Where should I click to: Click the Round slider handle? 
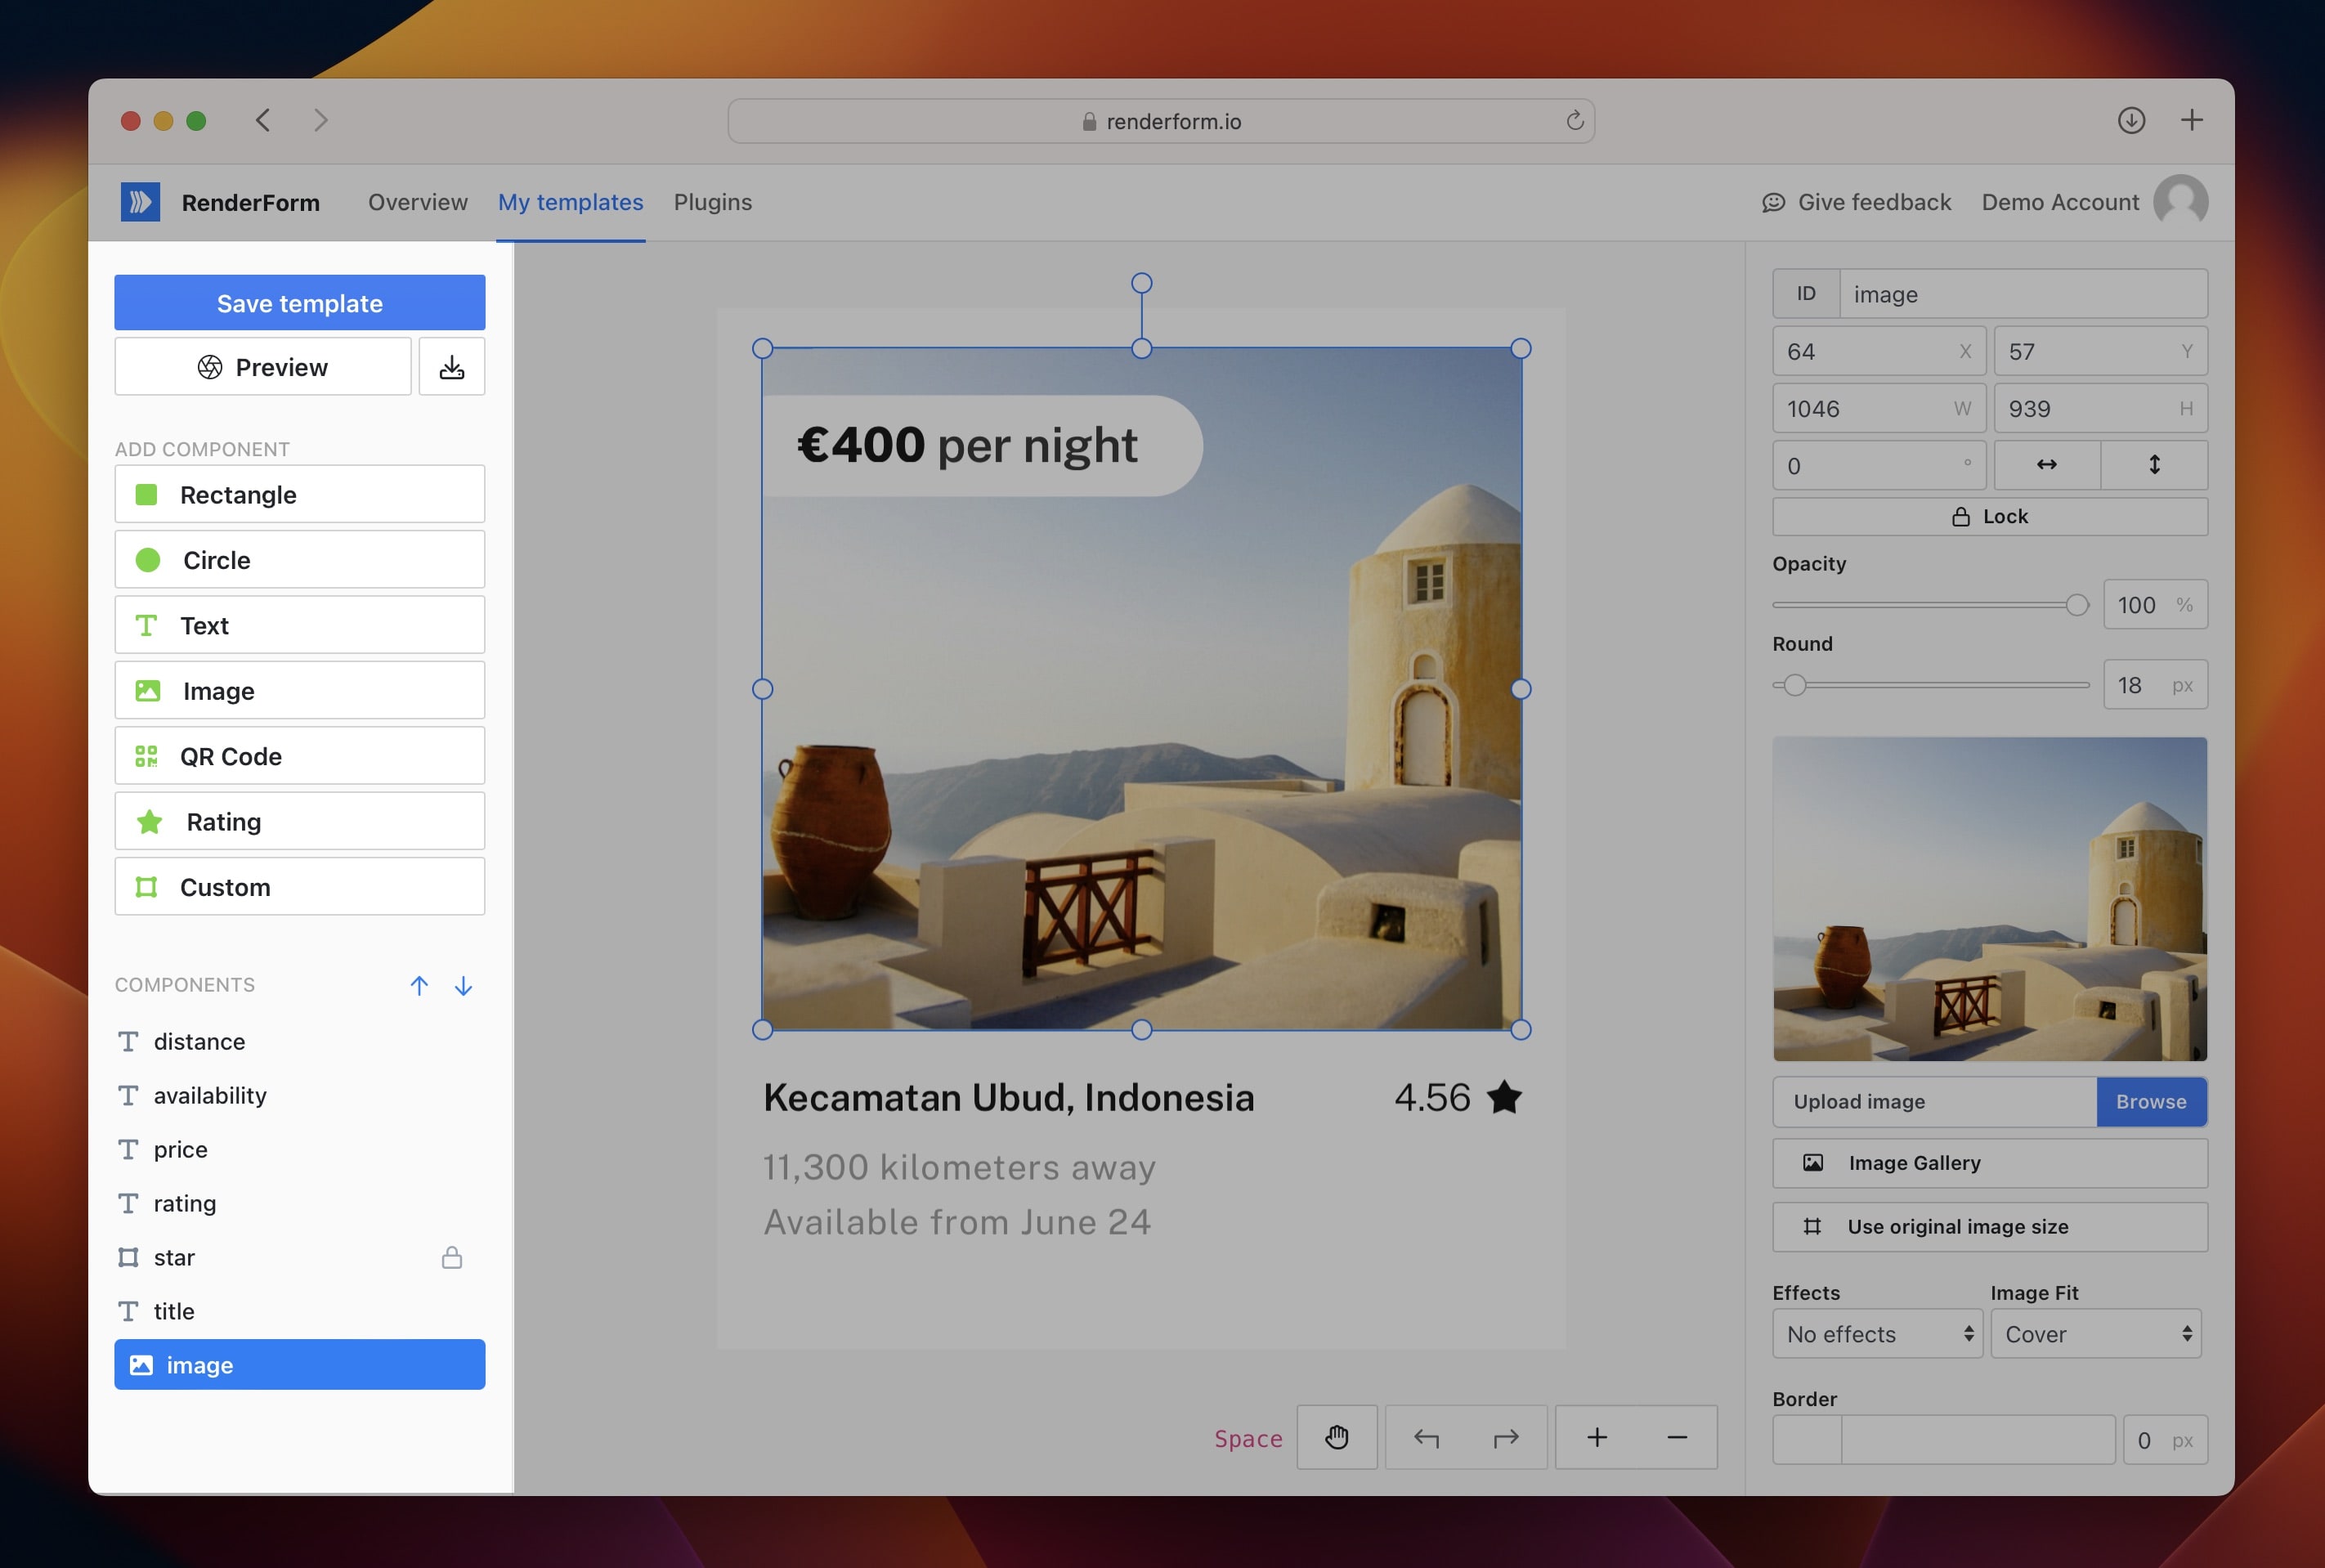1795,685
